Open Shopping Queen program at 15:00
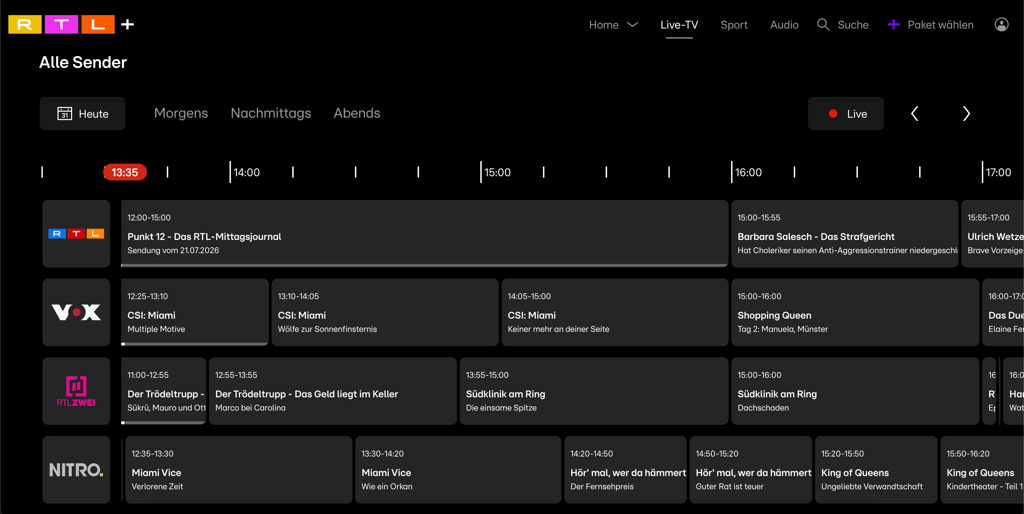Screen dimensions: 1024x514 tap(855, 312)
